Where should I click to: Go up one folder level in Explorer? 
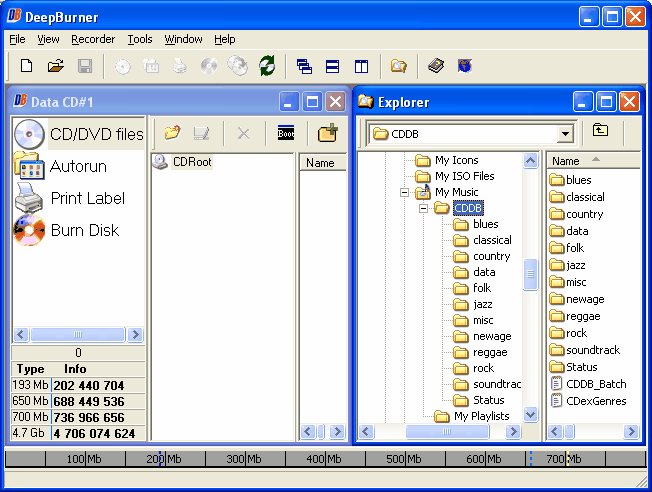pos(600,131)
